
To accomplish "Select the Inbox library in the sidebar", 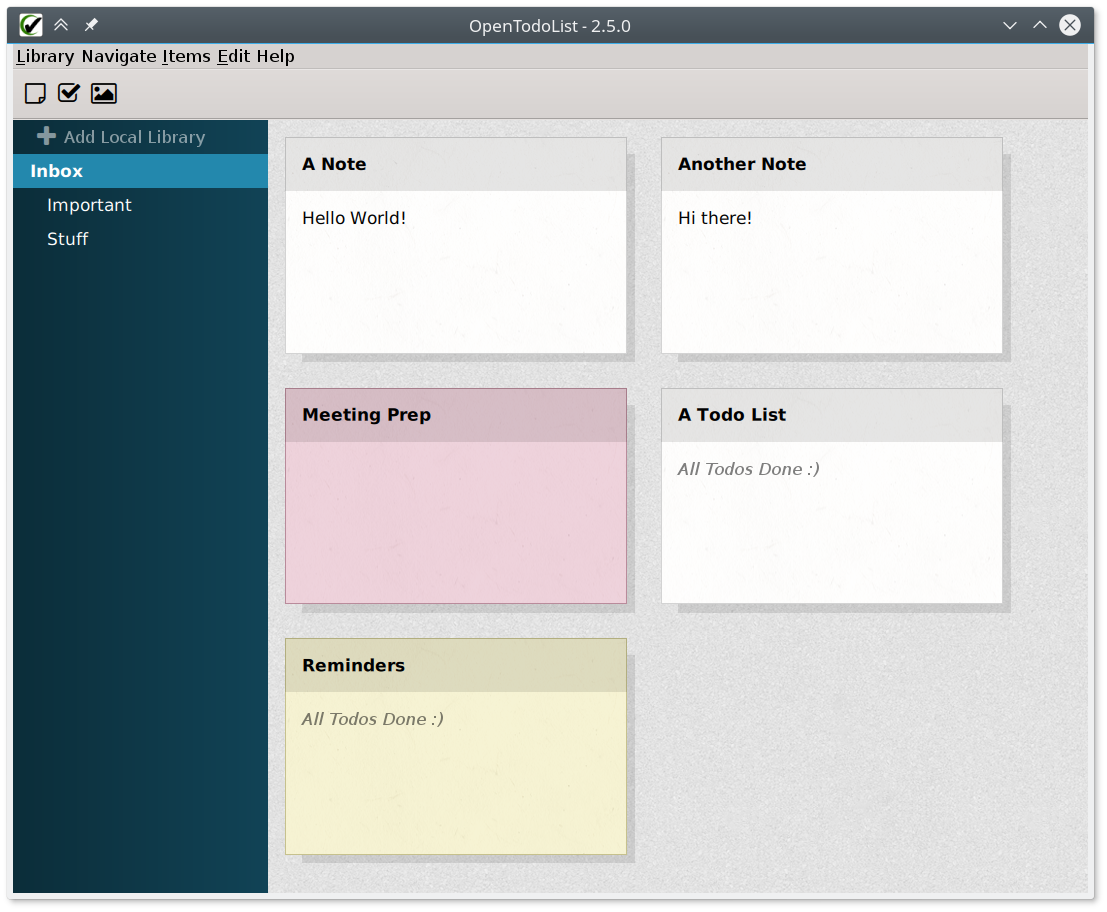I will (x=140, y=171).
